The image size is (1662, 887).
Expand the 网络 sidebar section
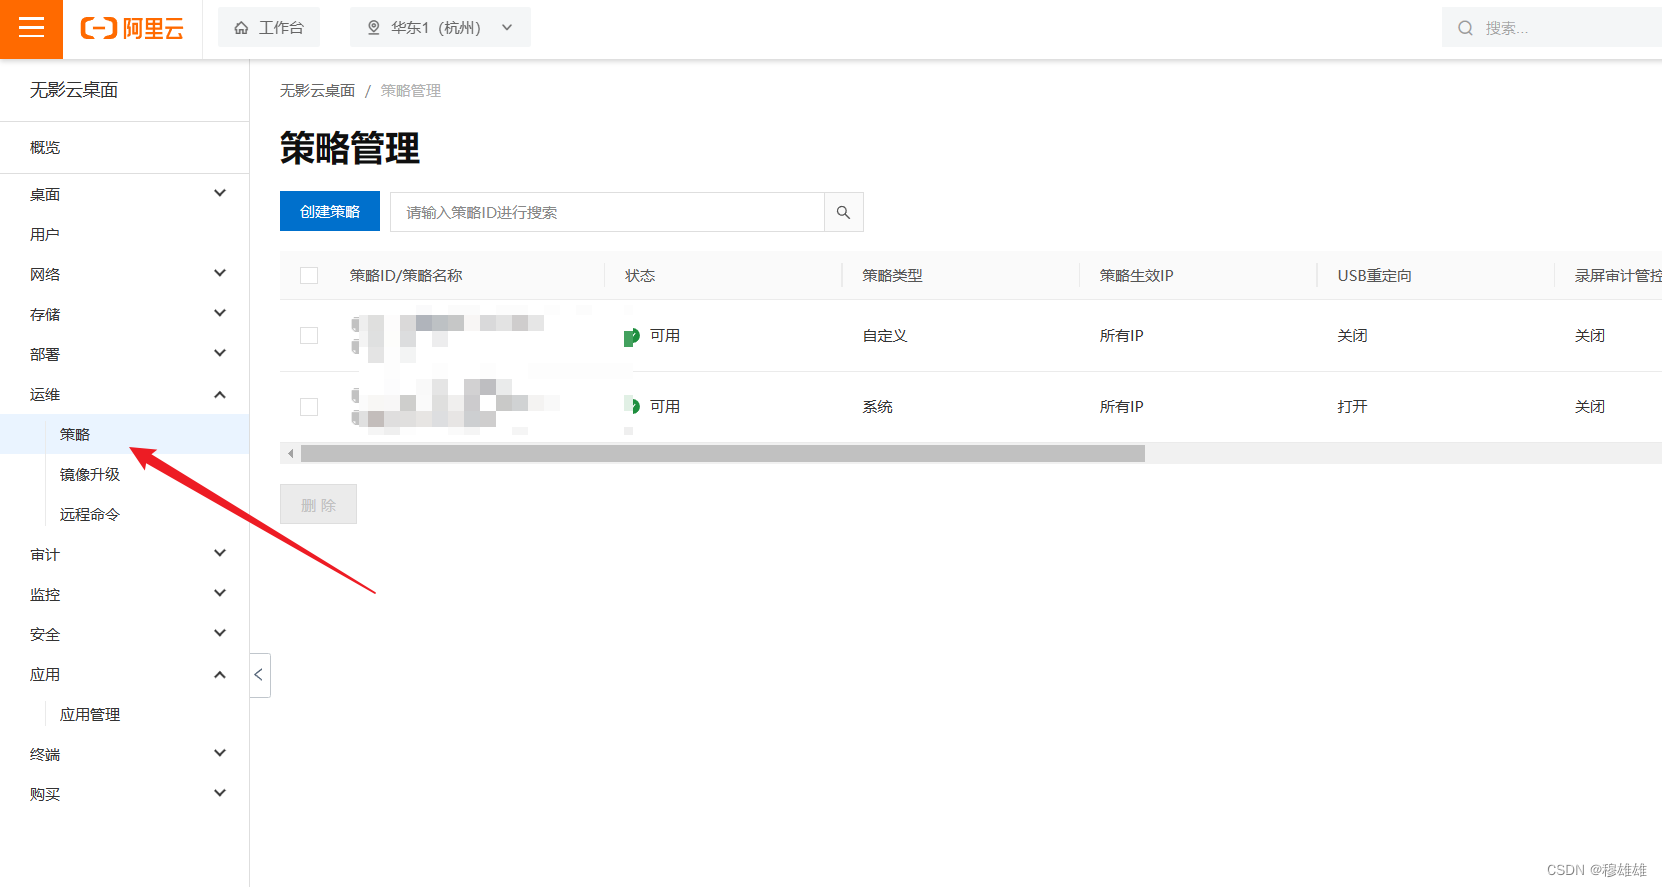pyautogui.click(x=220, y=273)
